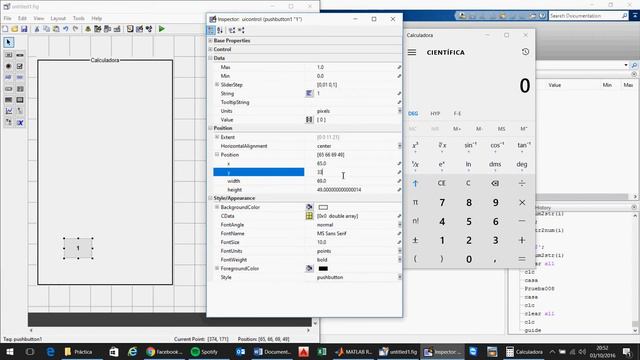The height and width of the screenshot is (360, 640).
Task: Select the Push Button component tool
Action: (x=9, y=55)
